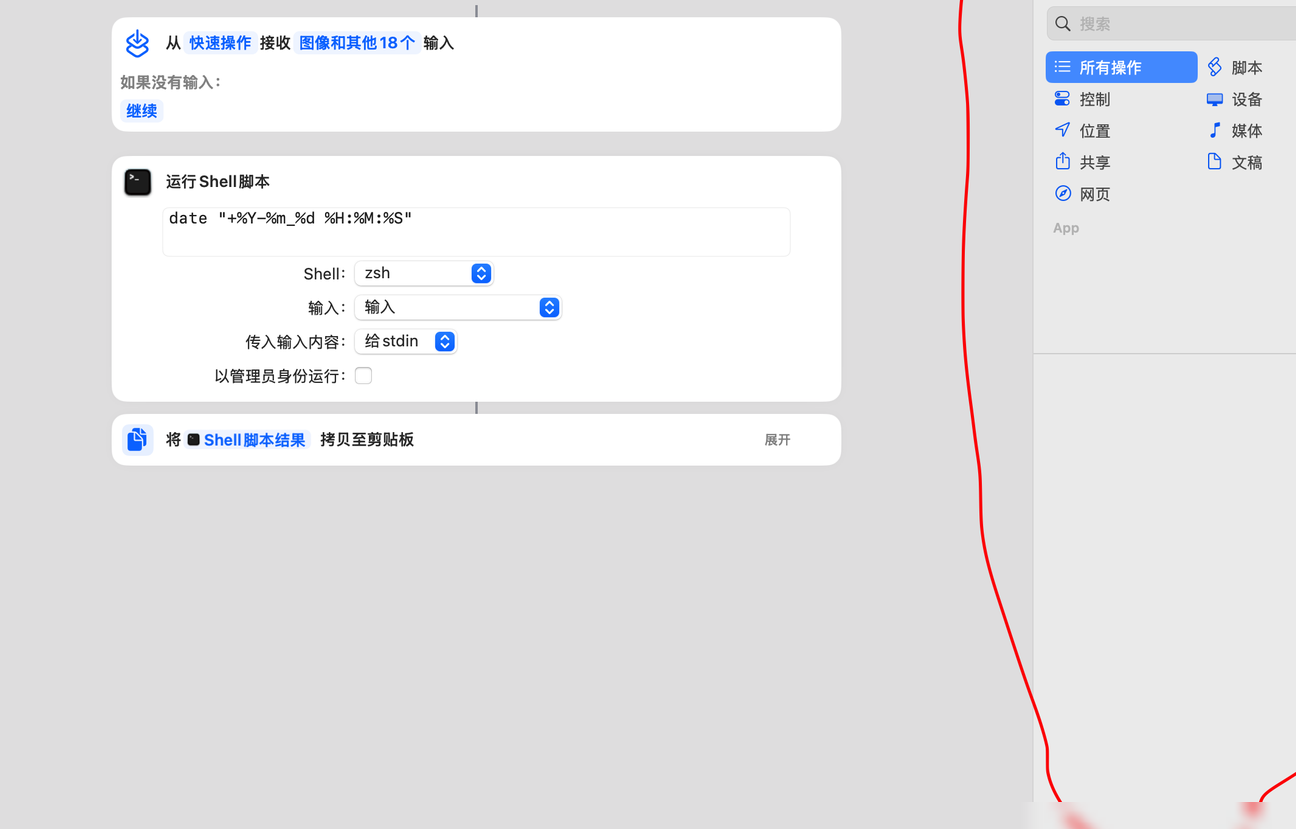Open the 脚本 category
This screenshot has width=1296, height=829.
pyautogui.click(x=1234, y=67)
